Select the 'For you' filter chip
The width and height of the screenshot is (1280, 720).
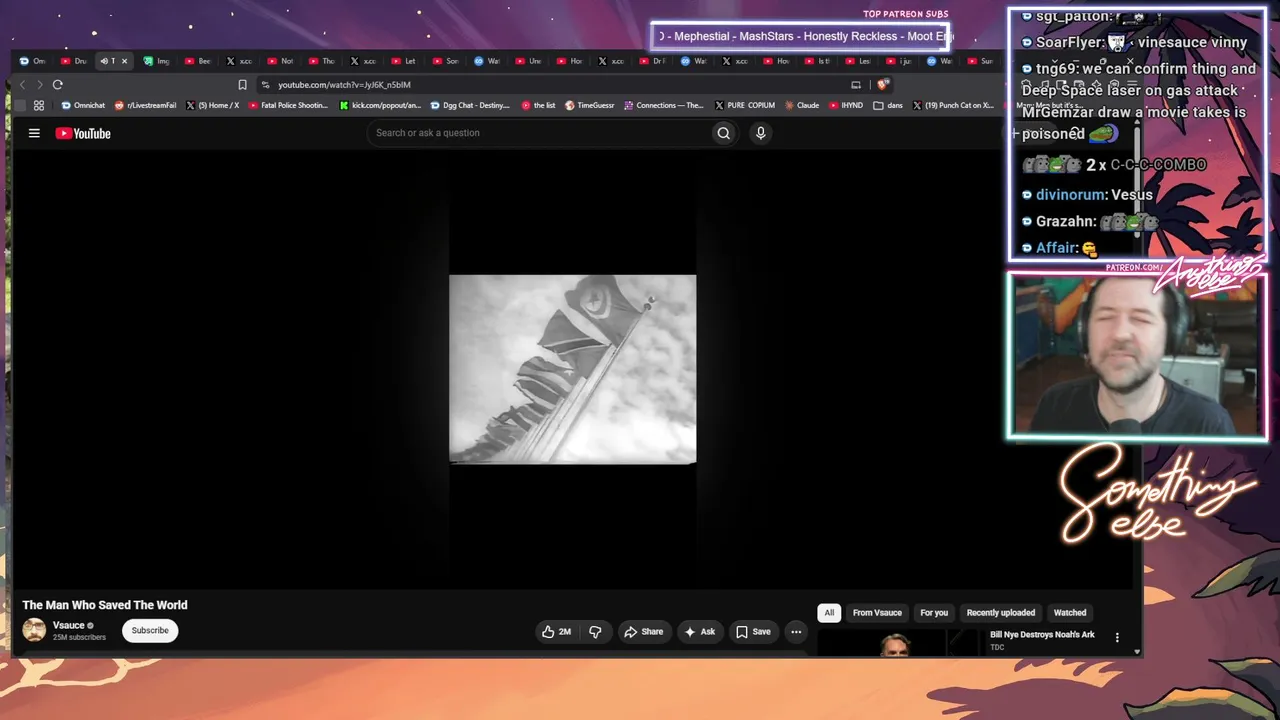click(x=934, y=613)
